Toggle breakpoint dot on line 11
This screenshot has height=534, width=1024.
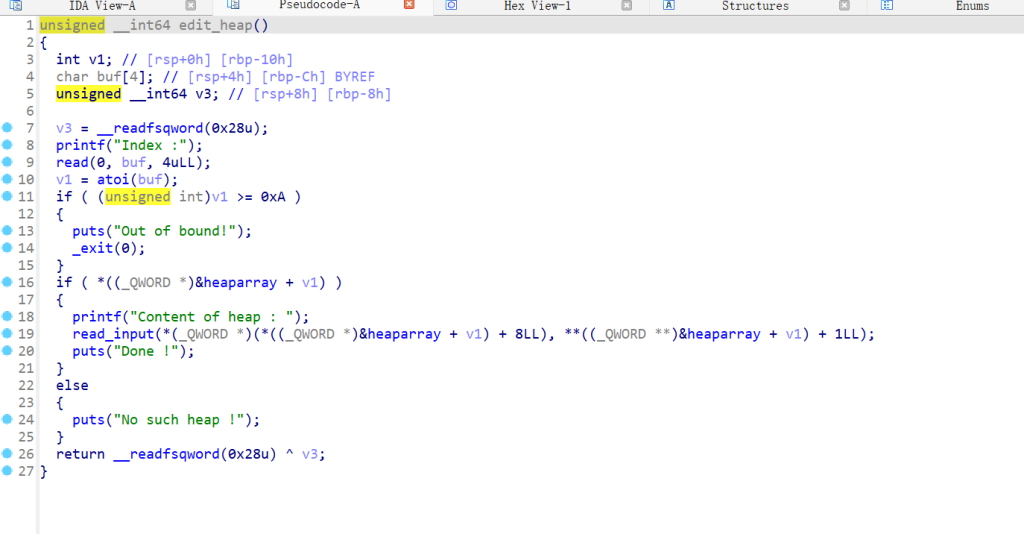[x=7, y=197]
